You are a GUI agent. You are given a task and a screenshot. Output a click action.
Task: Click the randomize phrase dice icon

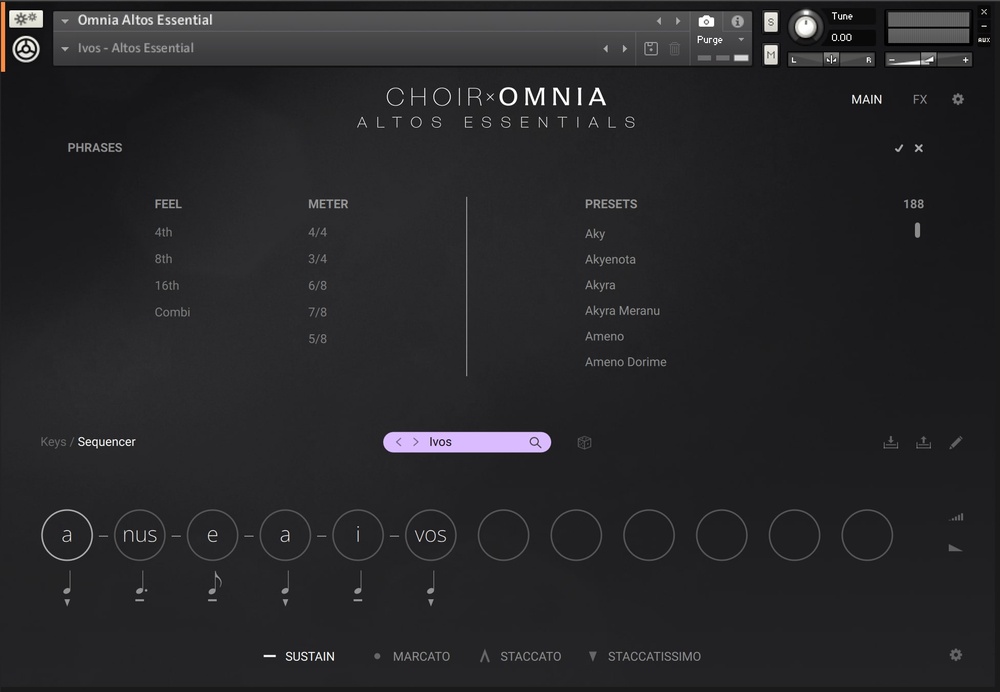click(584, 442)
